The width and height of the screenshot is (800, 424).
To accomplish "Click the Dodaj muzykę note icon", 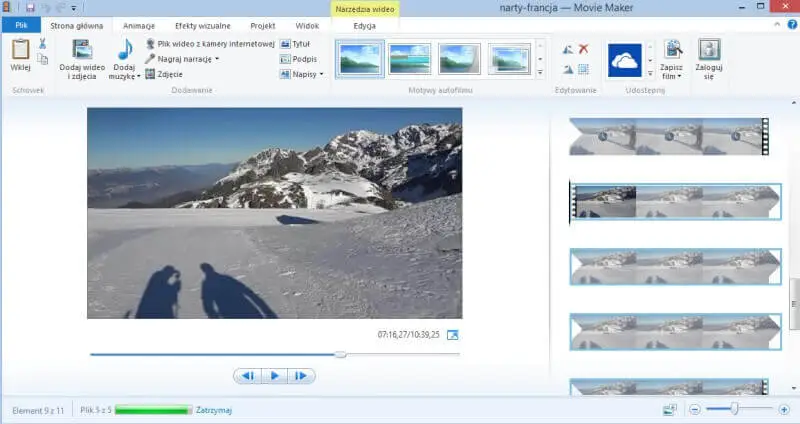I will [x=125, y=50].
